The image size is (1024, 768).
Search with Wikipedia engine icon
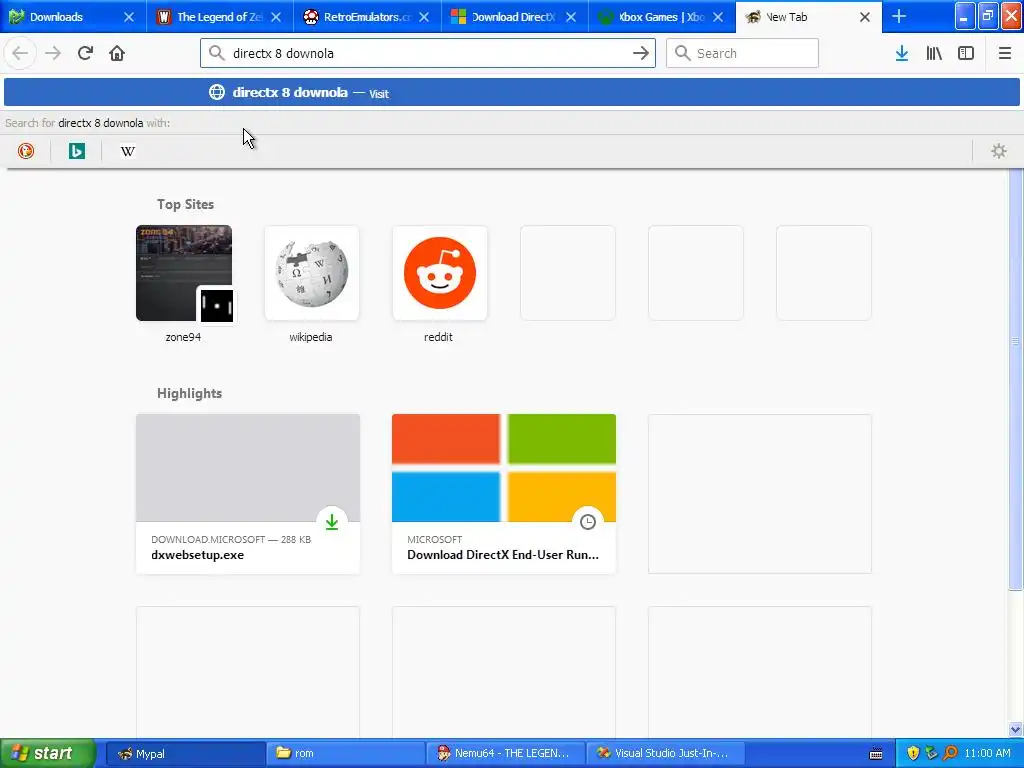point(127,151)
